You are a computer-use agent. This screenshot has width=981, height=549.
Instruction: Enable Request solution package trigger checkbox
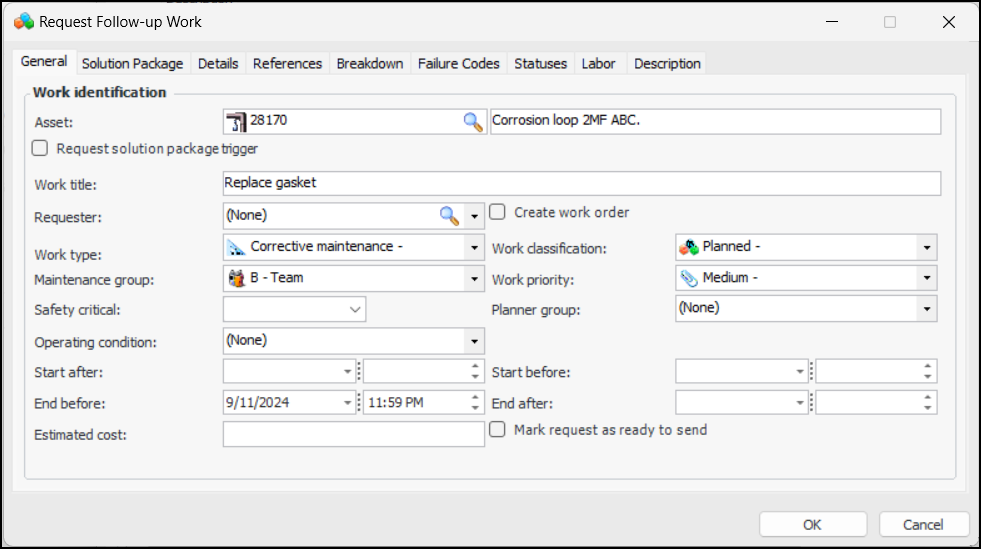point(40,149)
